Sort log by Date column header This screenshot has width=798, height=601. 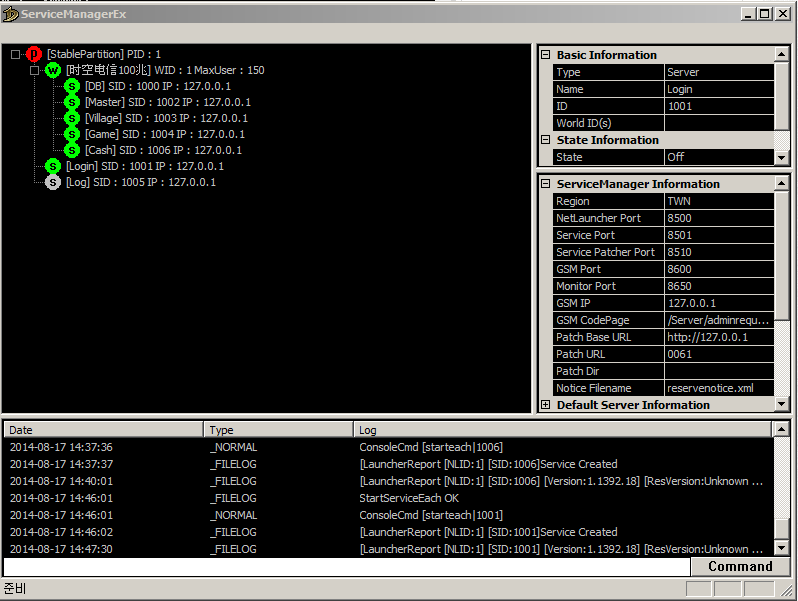104,430
